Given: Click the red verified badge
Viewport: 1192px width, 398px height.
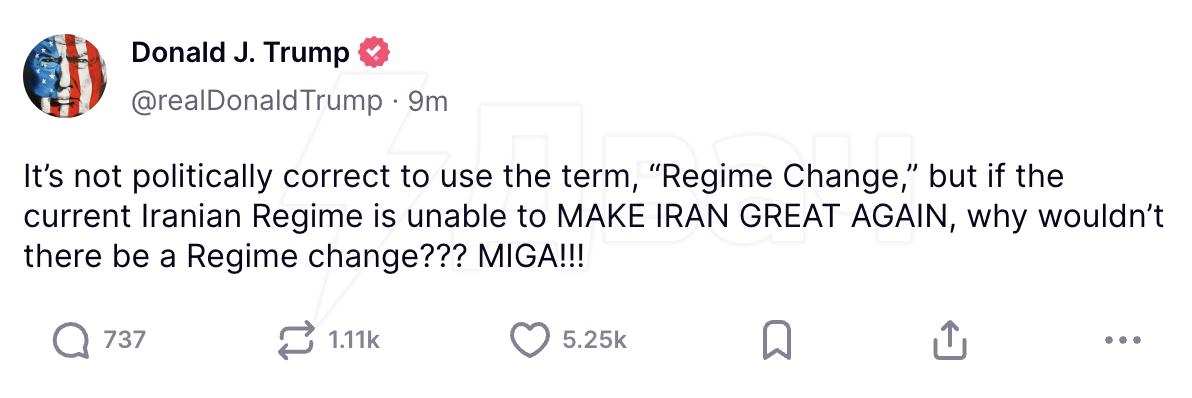Looking at the screenshot, I should point(374,52).
